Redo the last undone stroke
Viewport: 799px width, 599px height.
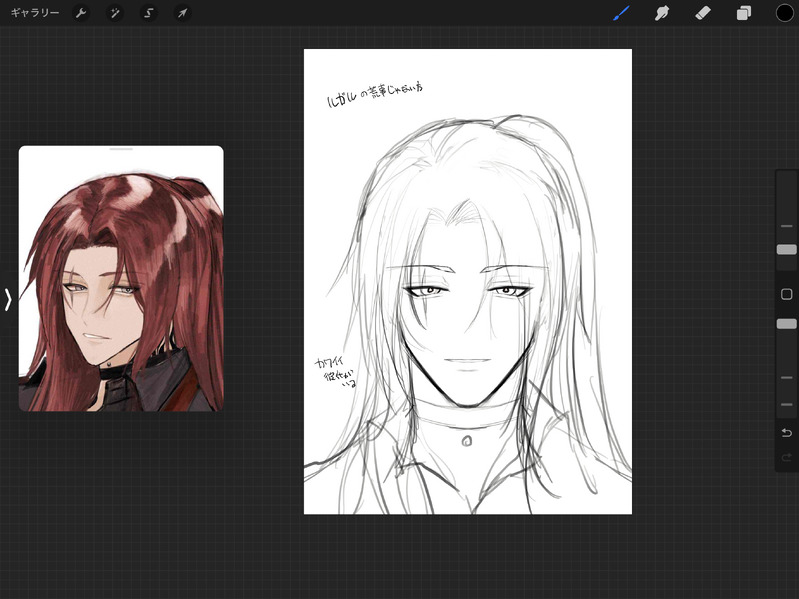tap(786, 457)
